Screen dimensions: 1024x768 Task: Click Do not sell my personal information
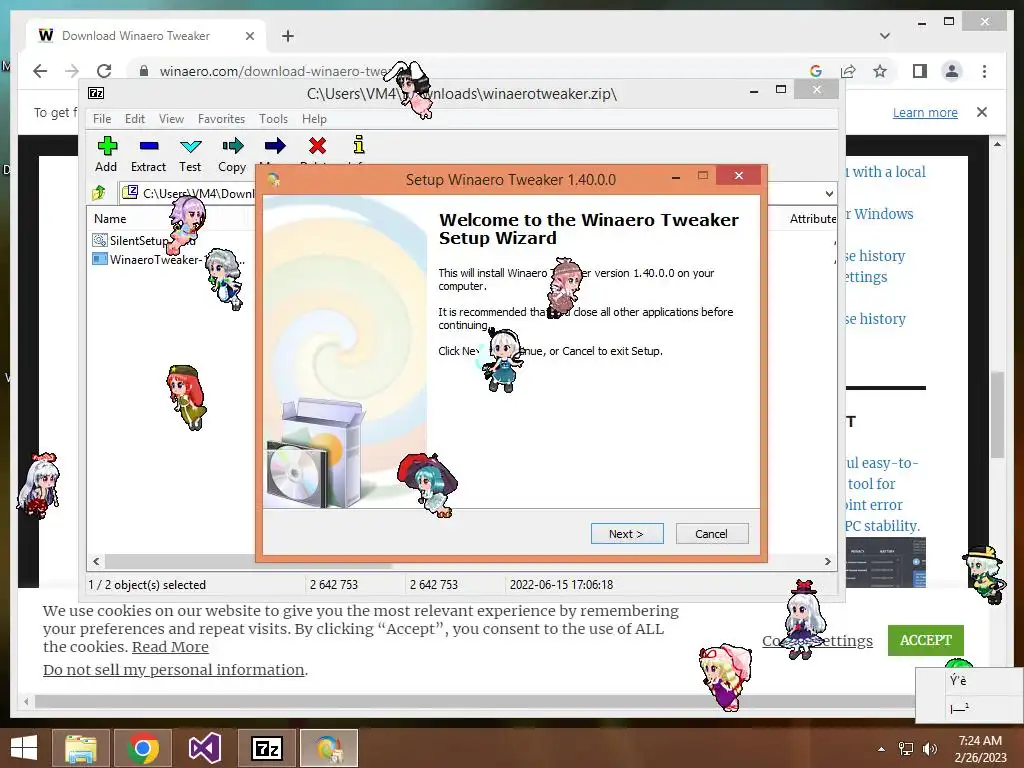pos(174,670)
